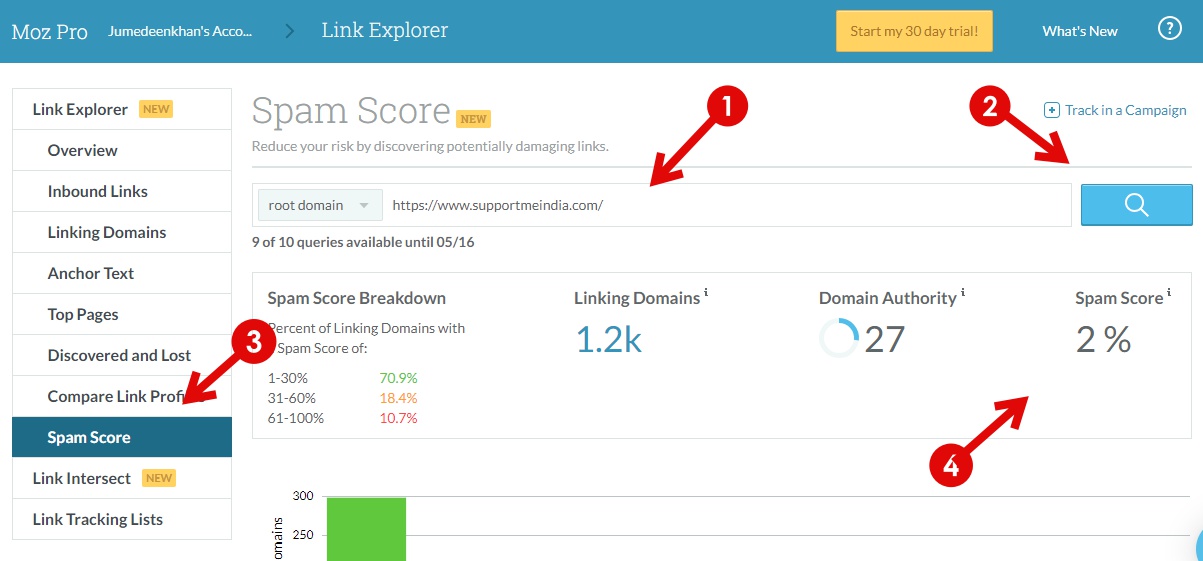Screen dimensions: 1203x561
Task: Click the 61-100% row label
Action: (x=296, y=418)
